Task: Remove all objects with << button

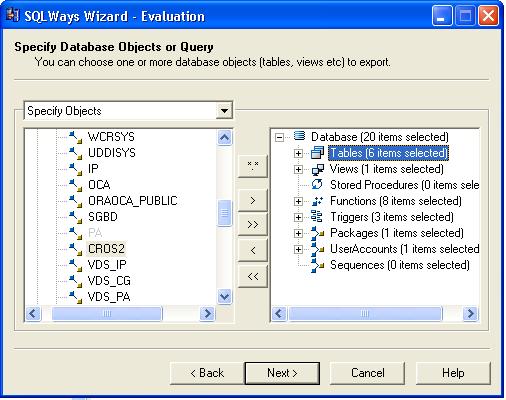Action: [253, 276]
